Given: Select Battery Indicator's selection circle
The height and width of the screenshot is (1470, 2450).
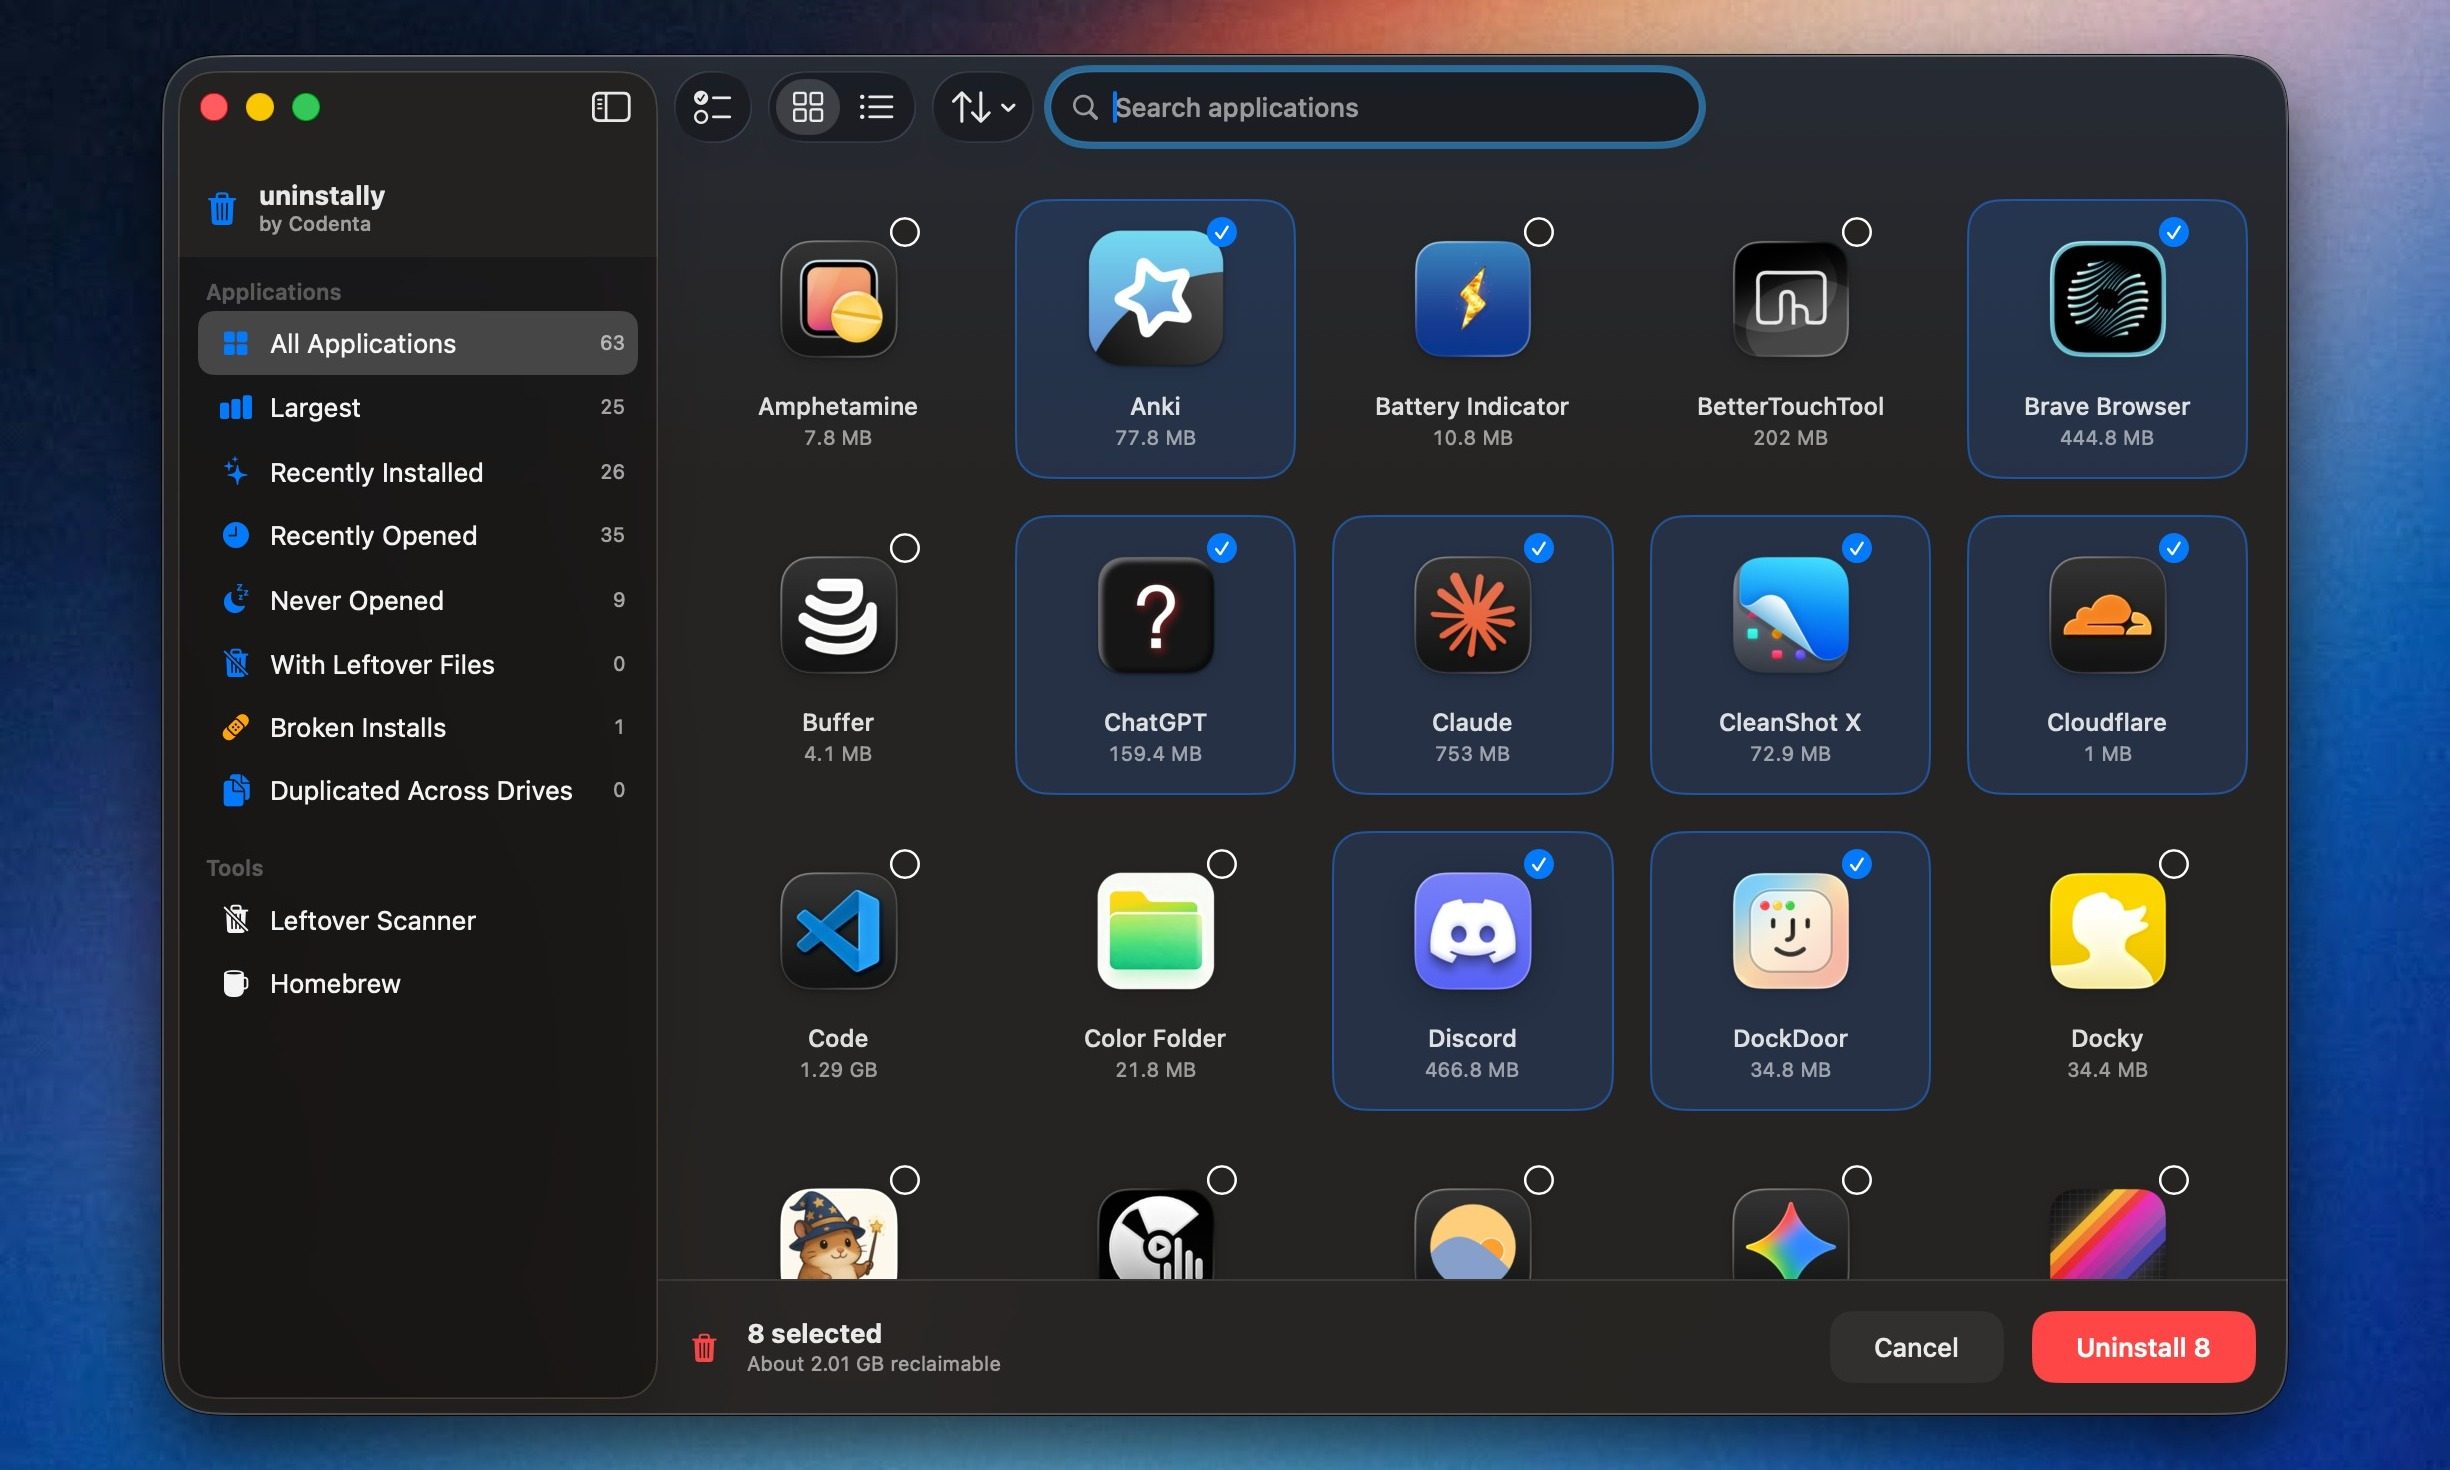Looking at the screenshot, I should point(1539,232).
